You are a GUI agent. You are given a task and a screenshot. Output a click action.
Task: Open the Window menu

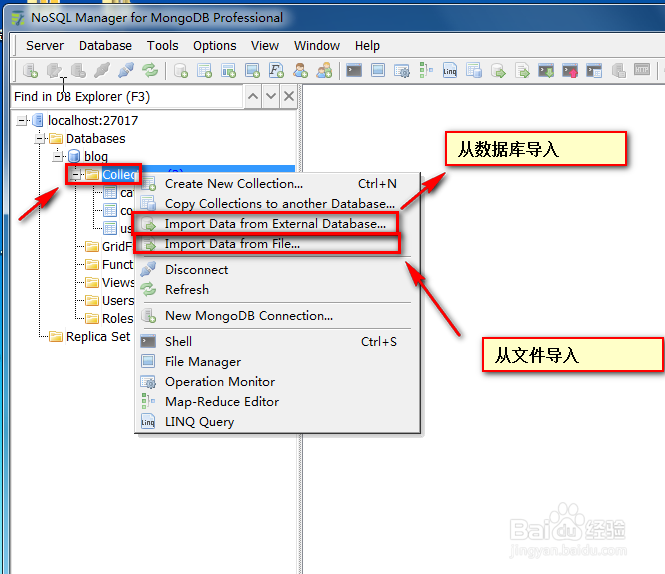pos(317,45)
